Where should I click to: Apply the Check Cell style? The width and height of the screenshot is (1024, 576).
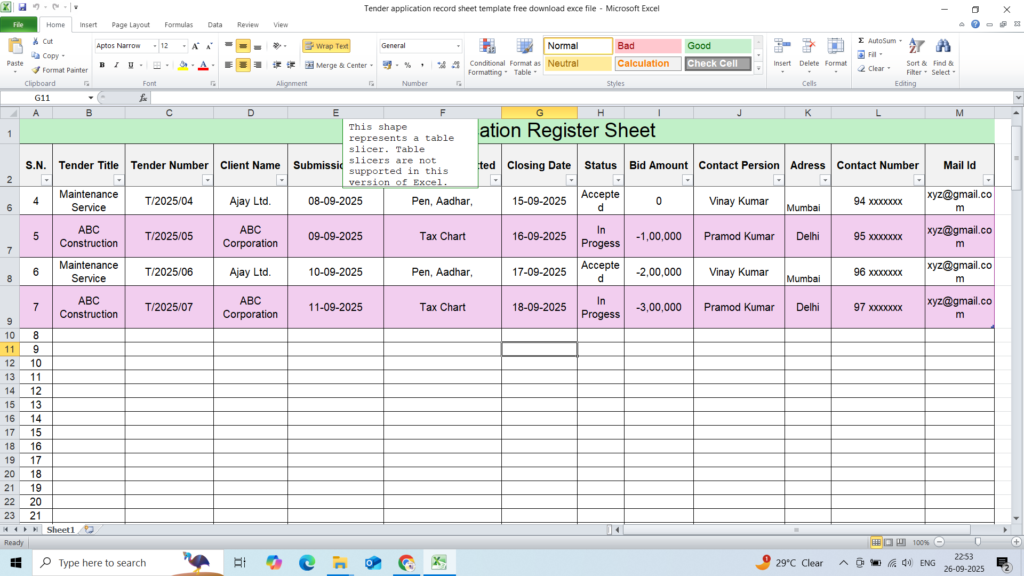coord(717,64)
